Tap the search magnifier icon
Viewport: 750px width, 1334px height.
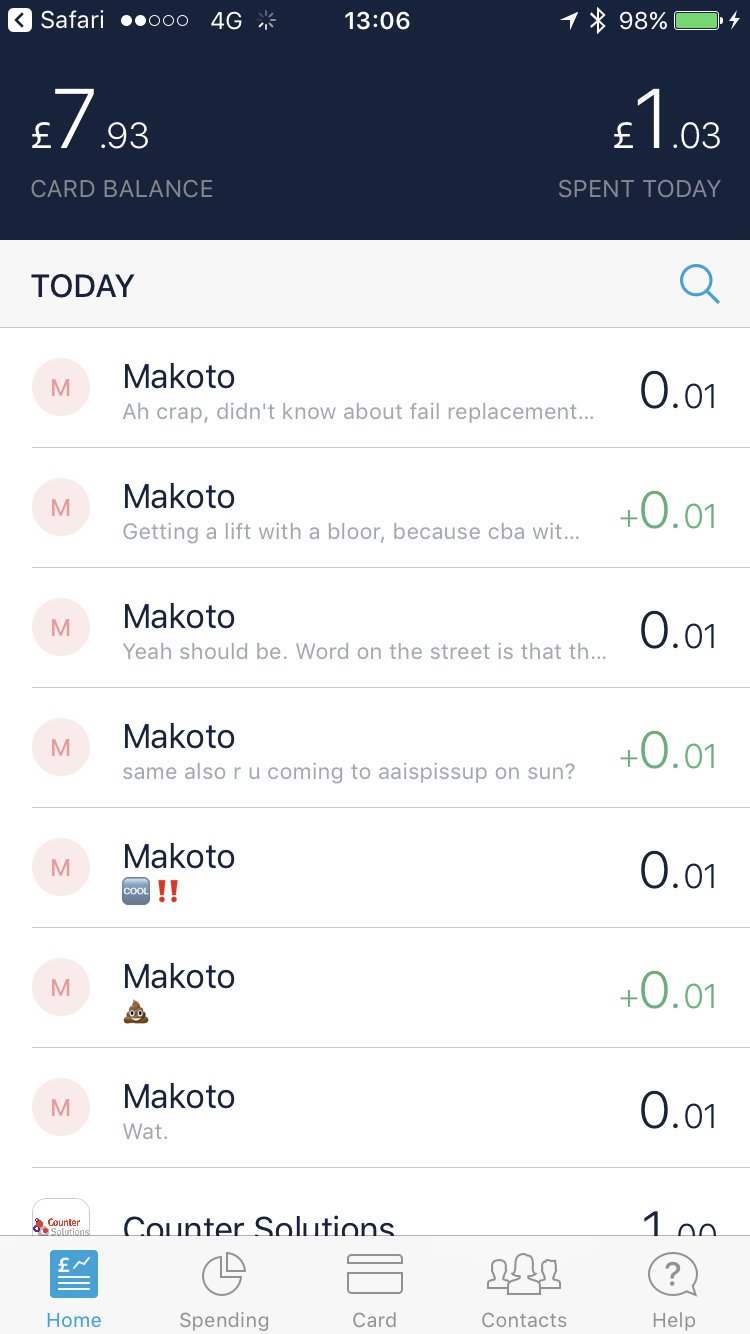(x=699, y=285)
